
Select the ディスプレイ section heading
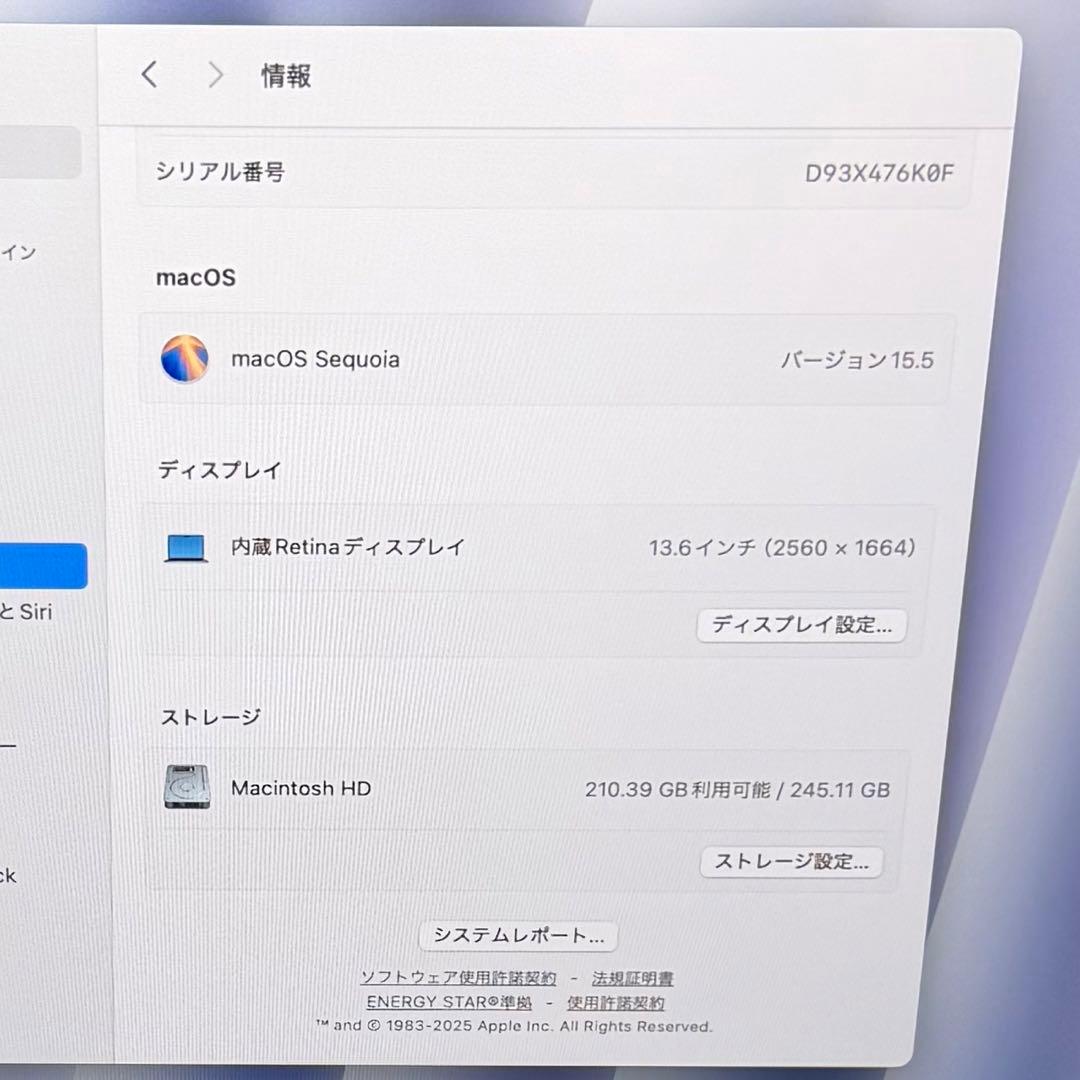220,469
